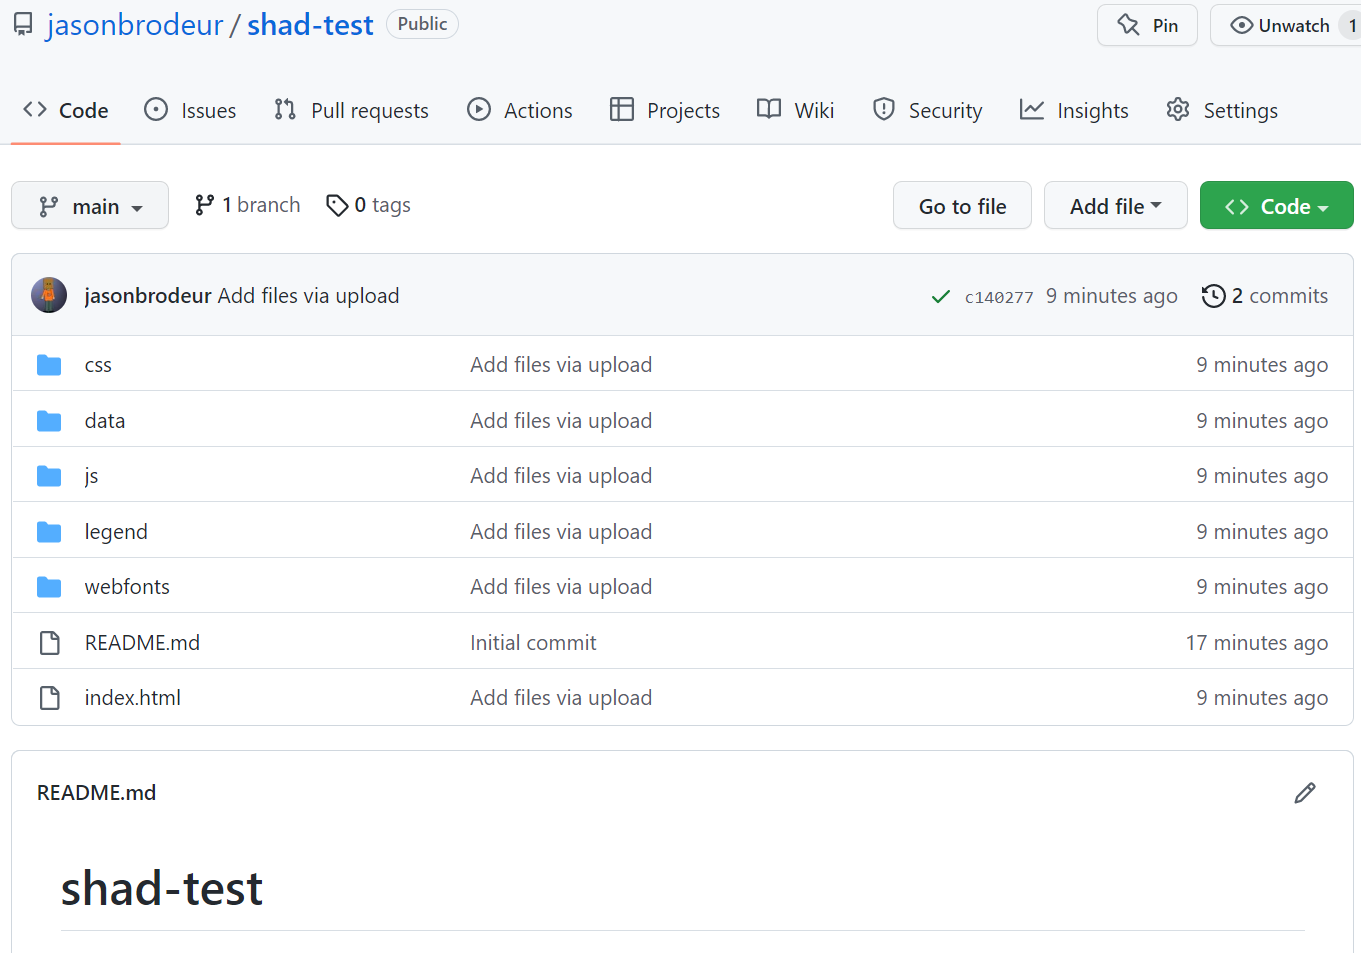
Task: Open the index.html file
Action: [x=133, y=698]
